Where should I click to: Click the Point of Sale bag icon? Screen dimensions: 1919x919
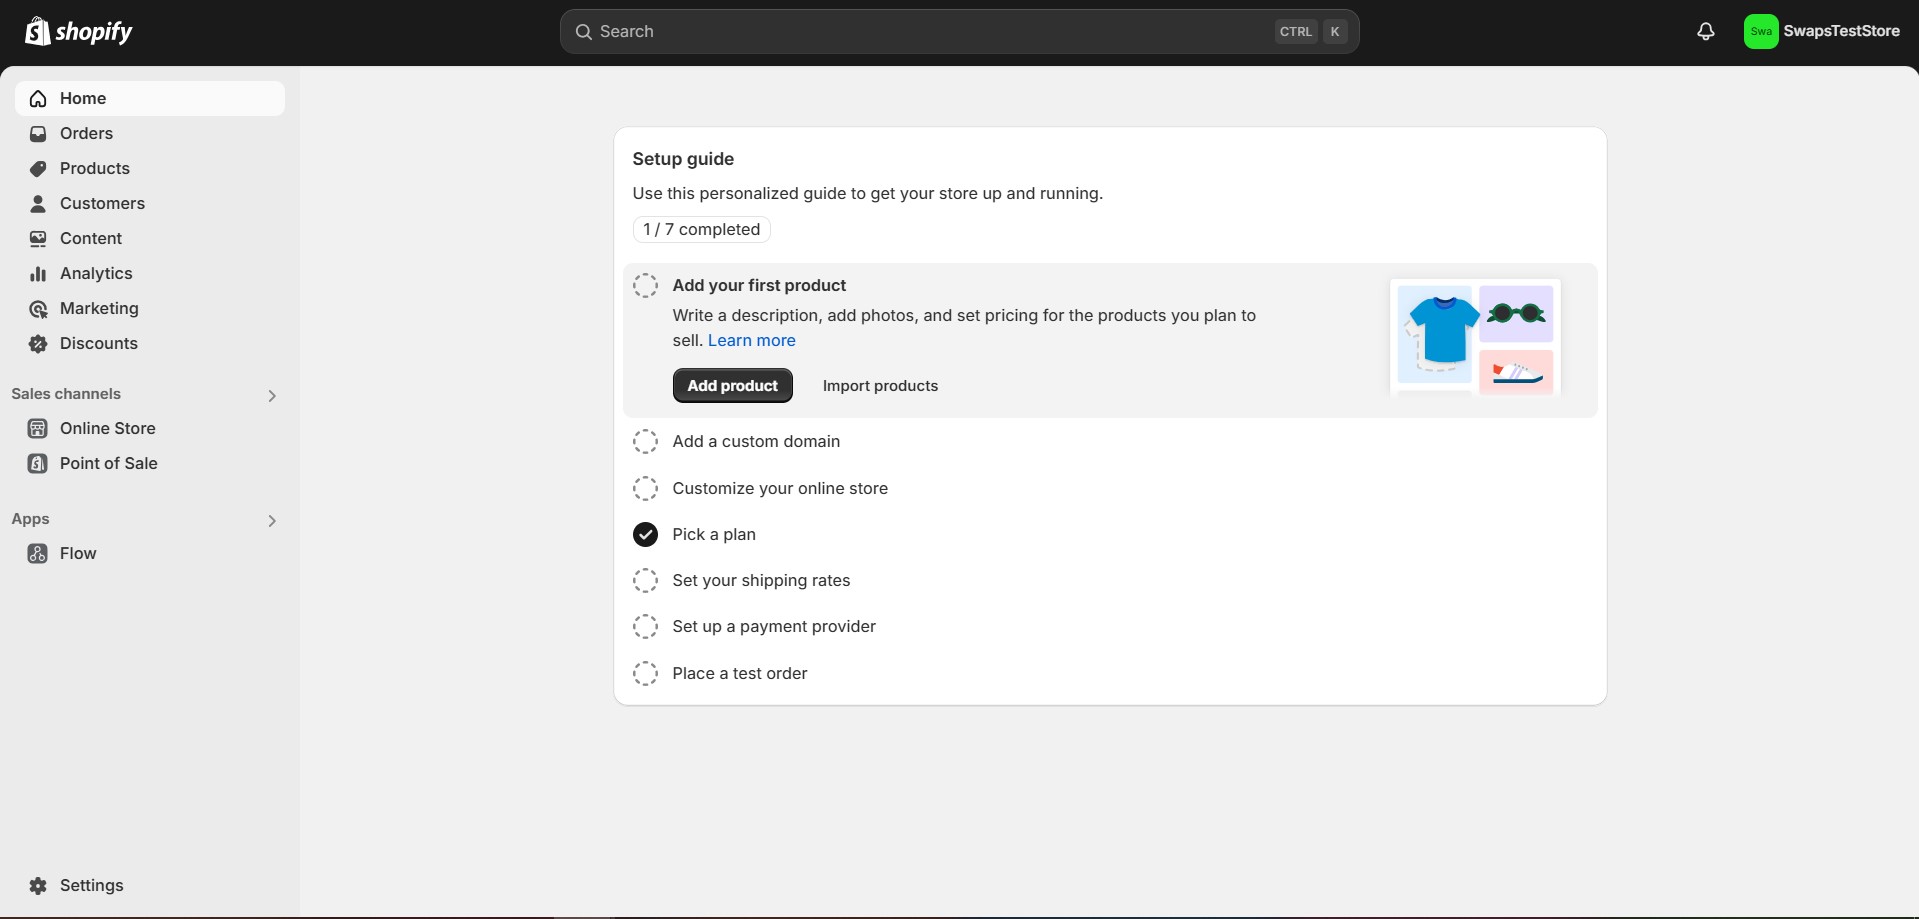38,463
